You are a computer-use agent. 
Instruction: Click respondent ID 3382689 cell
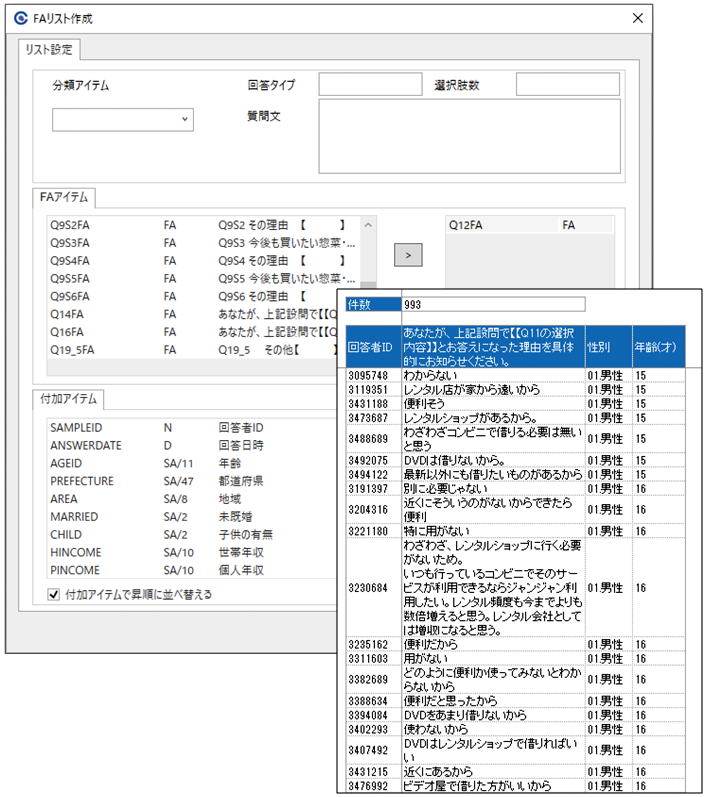(374, 679)
